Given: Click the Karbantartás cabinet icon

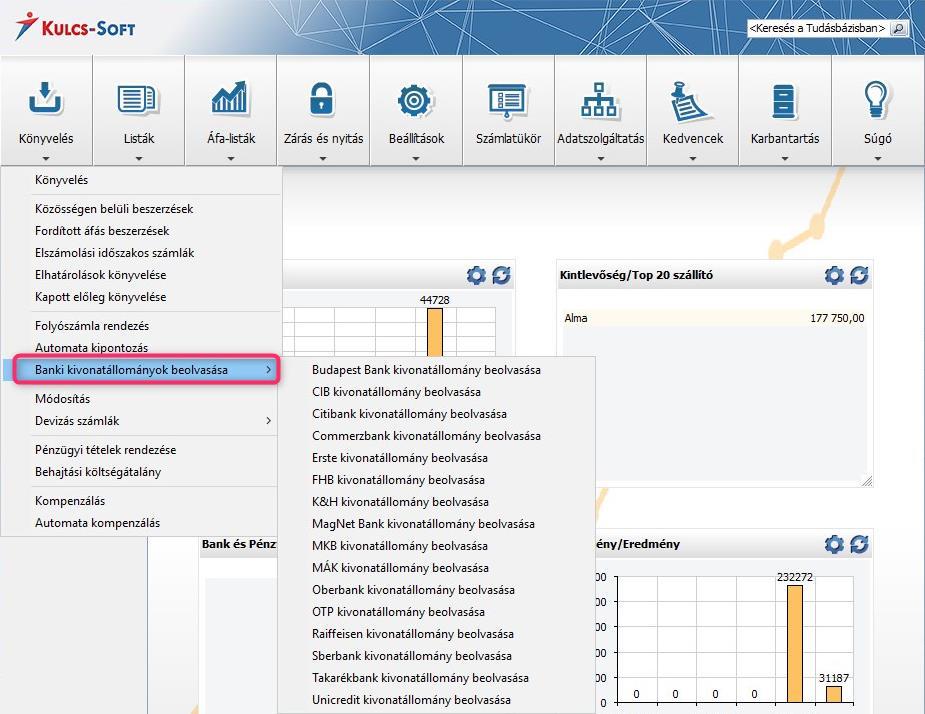Looking at the screenshot, I should 784,101.
